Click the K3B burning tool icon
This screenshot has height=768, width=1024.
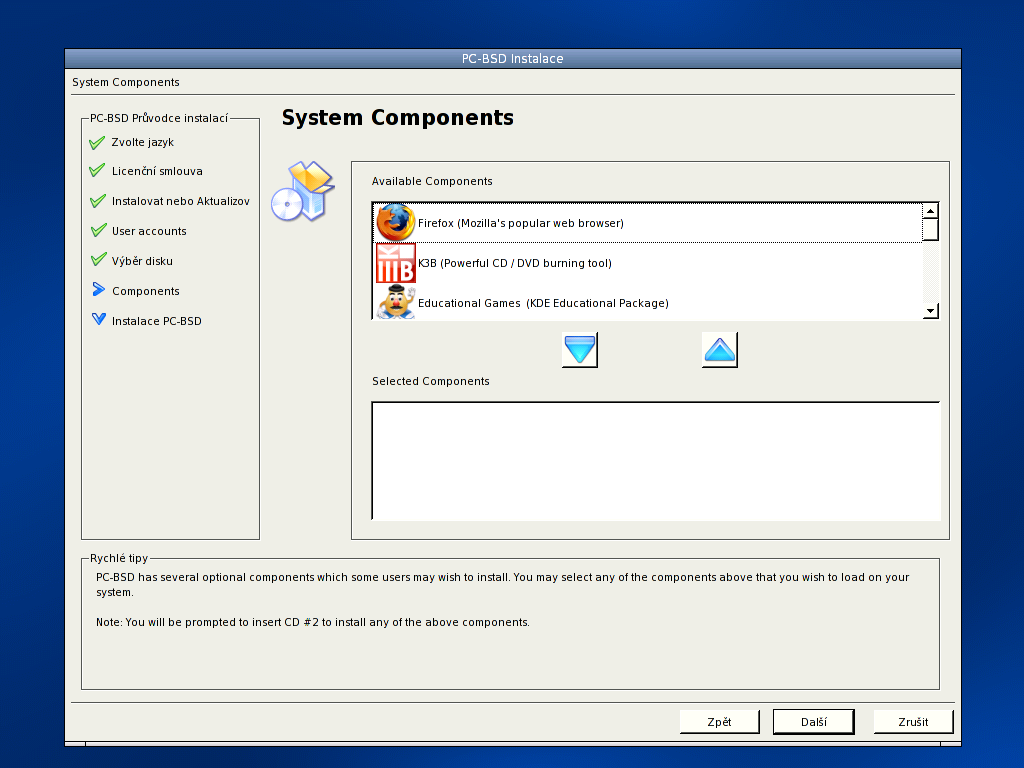pos(395,263)
